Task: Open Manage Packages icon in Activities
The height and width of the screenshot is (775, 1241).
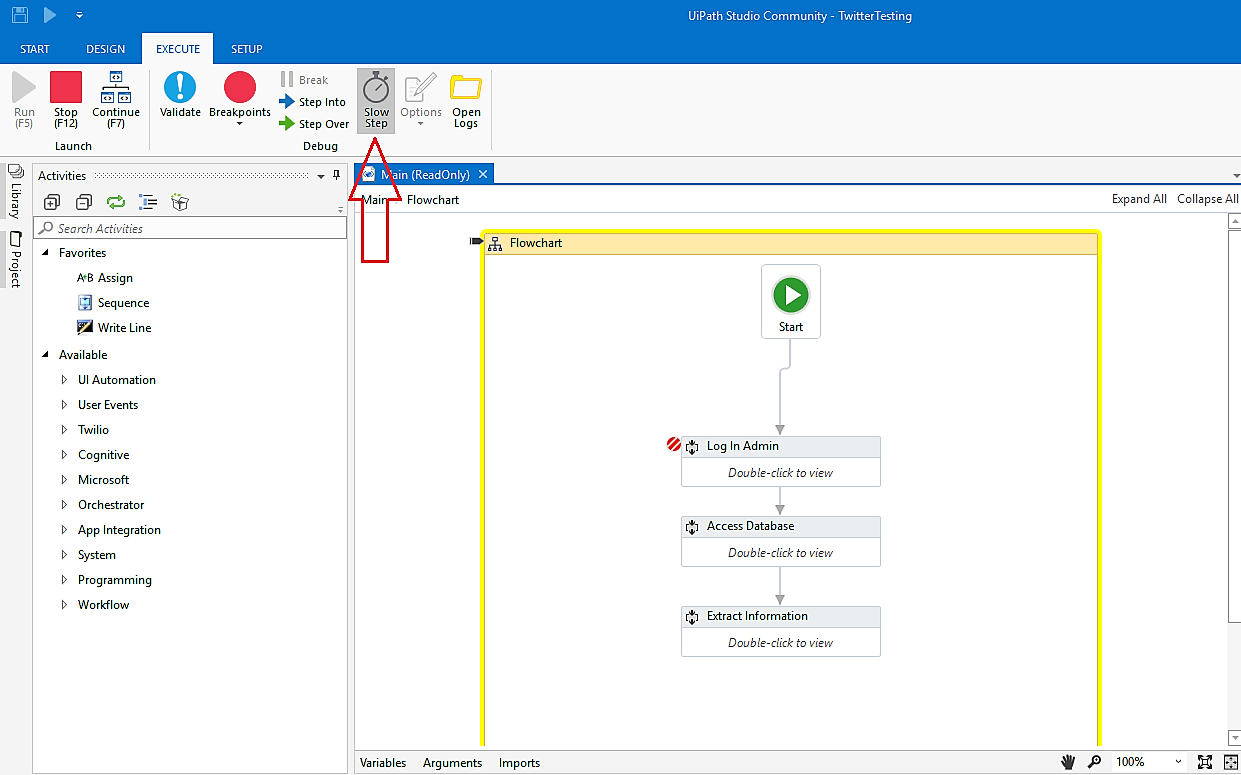Action: [x=180, y=202]
